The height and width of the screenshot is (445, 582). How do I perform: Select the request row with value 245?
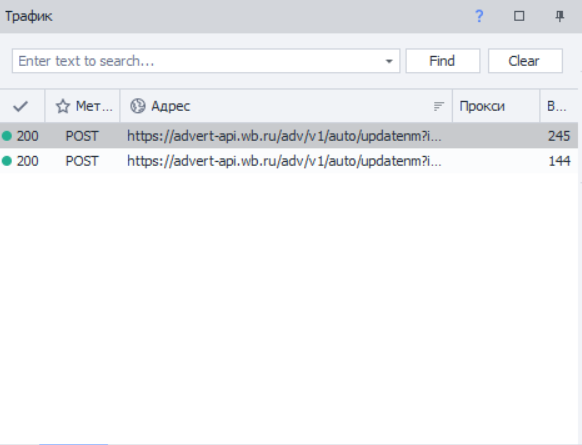pos(289,136)
